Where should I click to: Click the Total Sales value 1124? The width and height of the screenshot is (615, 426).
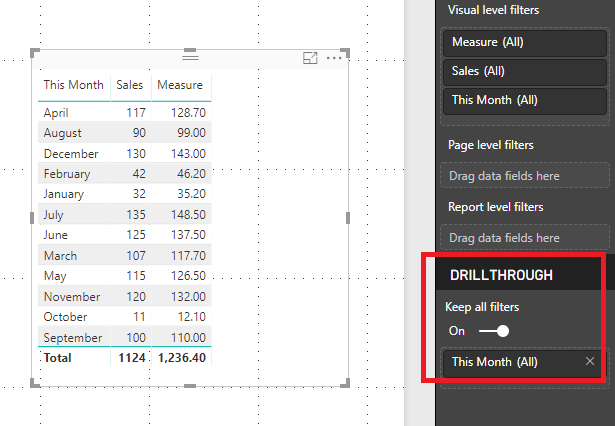click(x=132, y=358)
